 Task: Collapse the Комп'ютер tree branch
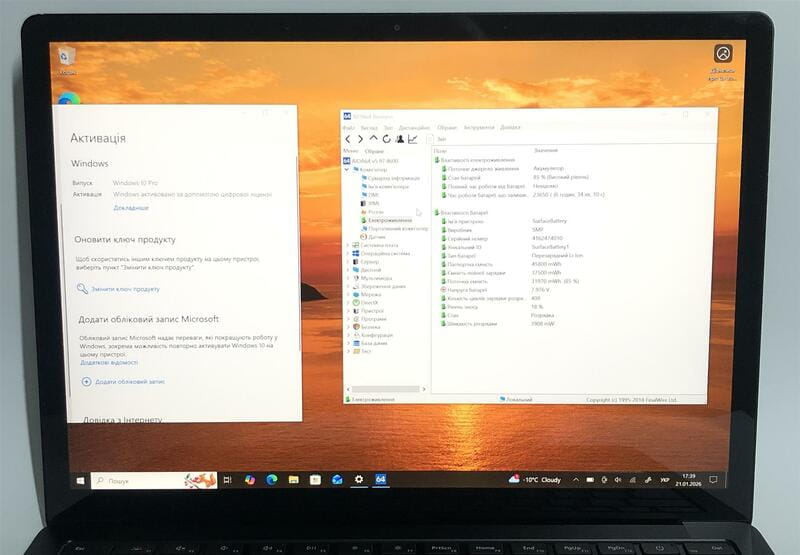[347, 169]
